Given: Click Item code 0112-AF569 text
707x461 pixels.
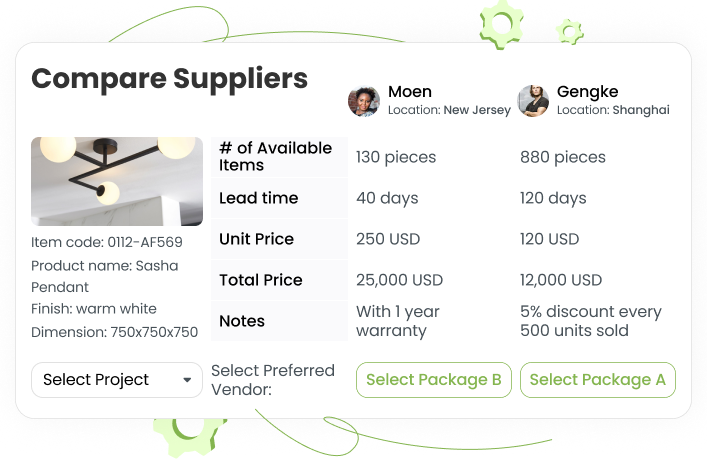Looking at the screenshot, I should pos(107,242).
